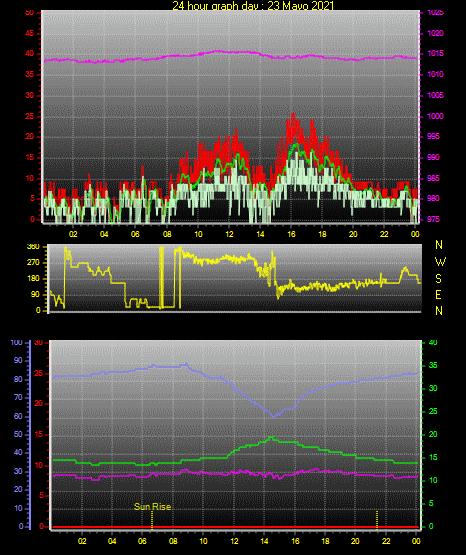Click the sunset dotted marker near 22
466x555 pixels.
point(377,520)
